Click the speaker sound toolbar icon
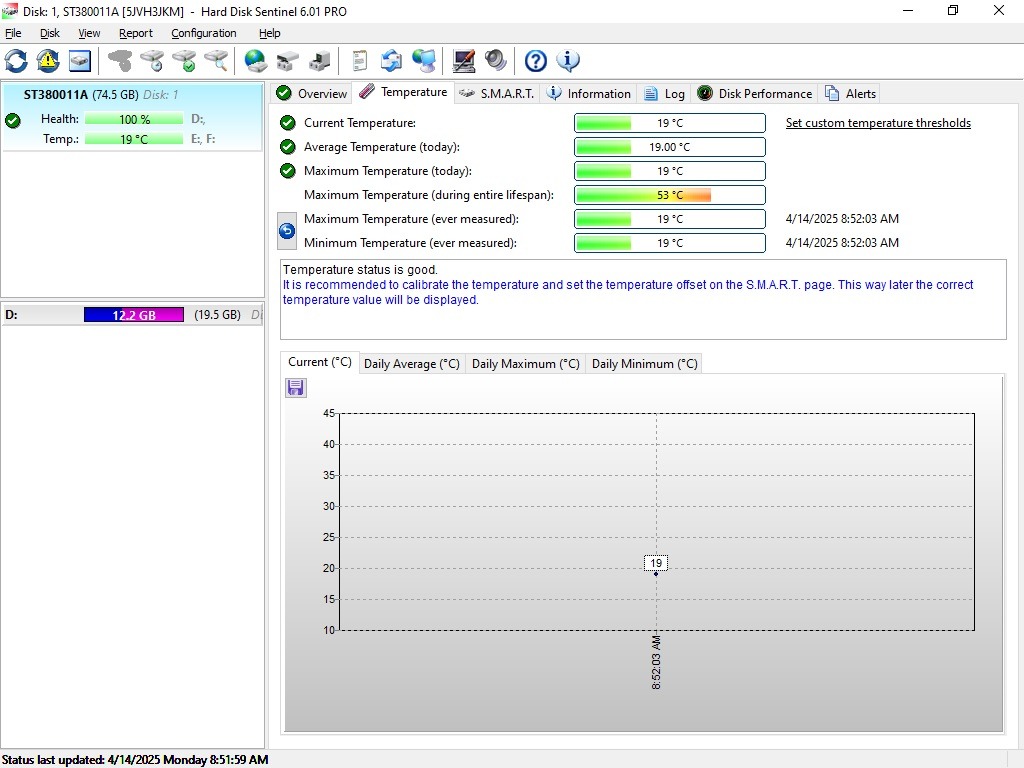Viewport: 1024px width, 768px height. pyautogui.click(x=496, y=61)
